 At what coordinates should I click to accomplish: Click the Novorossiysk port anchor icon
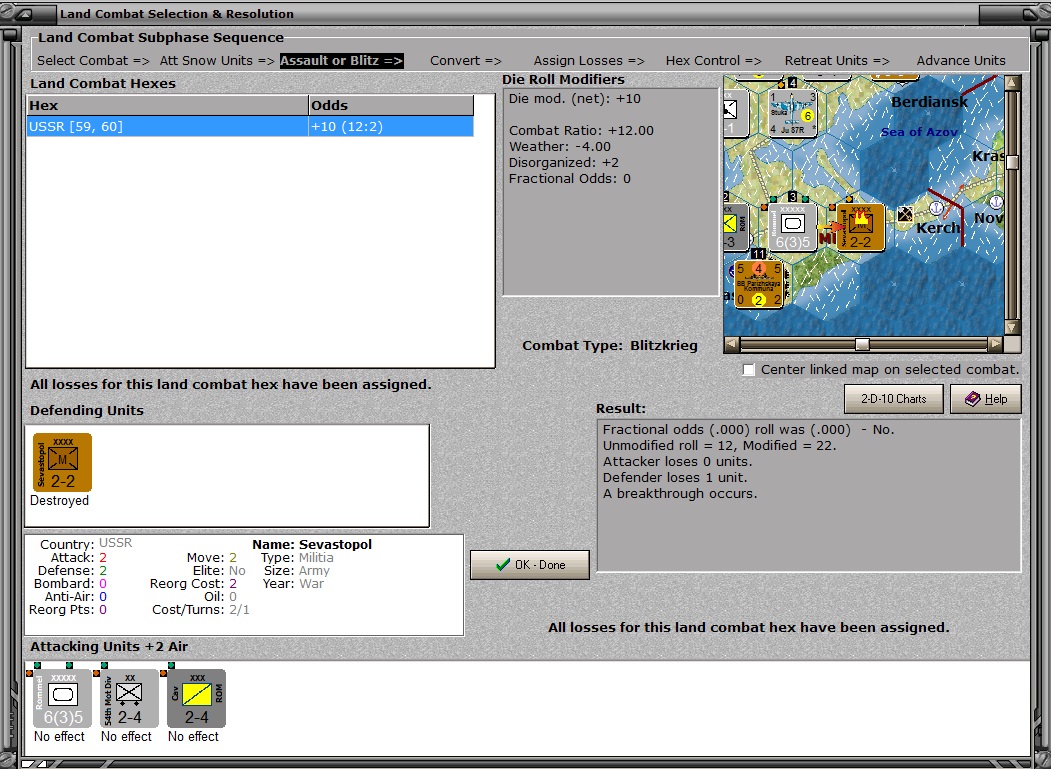point(996,202)
